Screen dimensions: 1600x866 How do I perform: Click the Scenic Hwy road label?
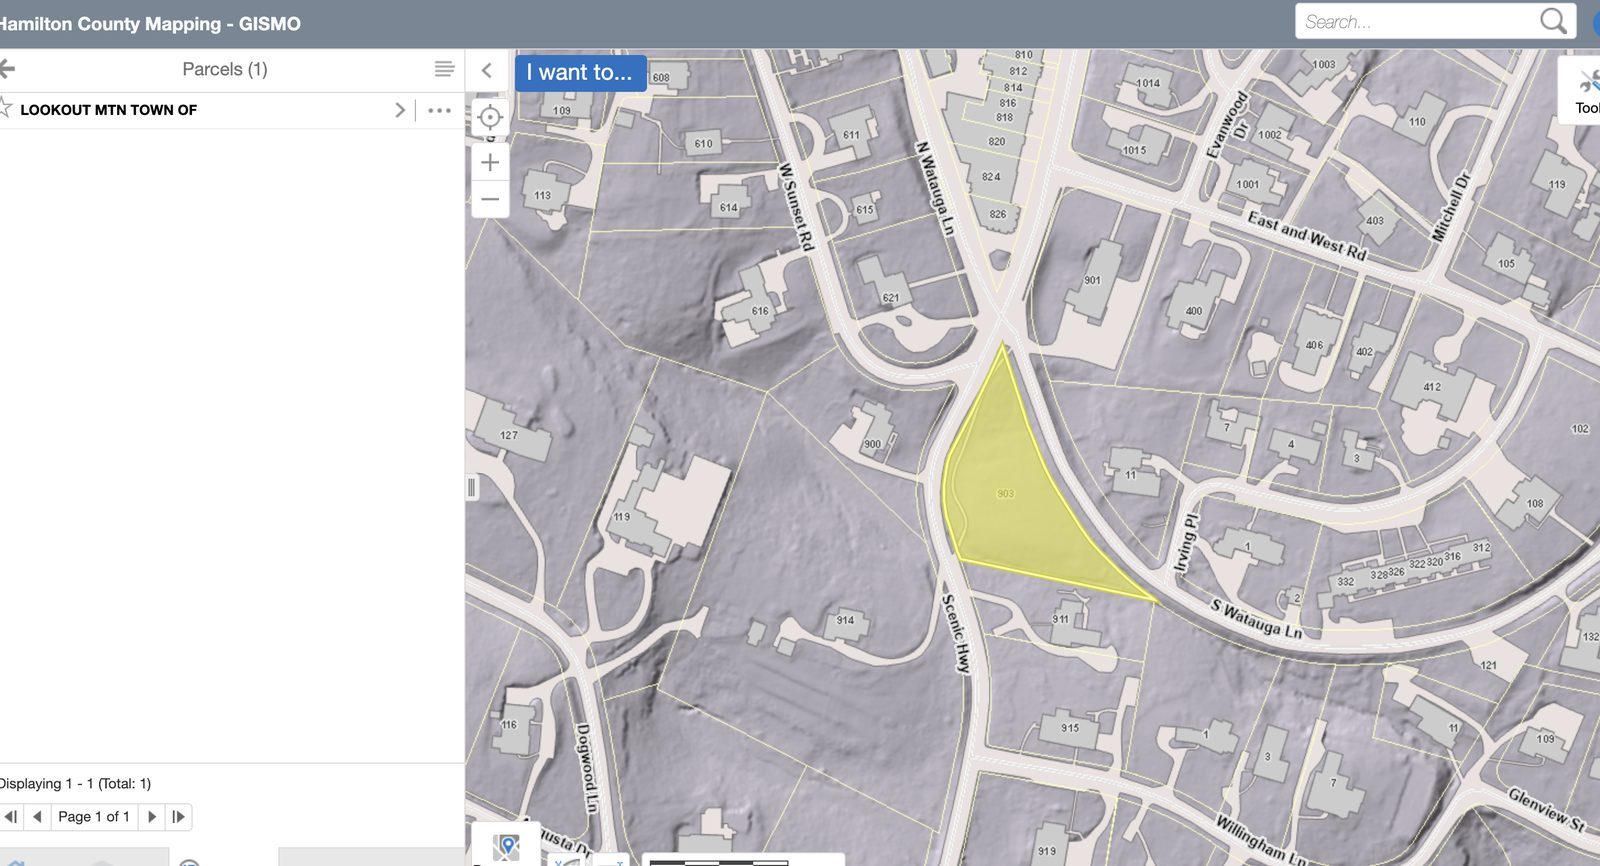point(957,633)
